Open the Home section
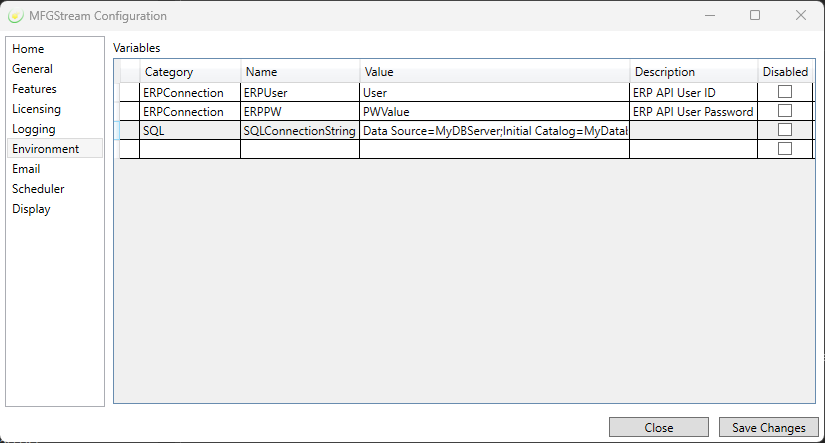825x443 pixels. pyautogui.click(x=28, y=49)
